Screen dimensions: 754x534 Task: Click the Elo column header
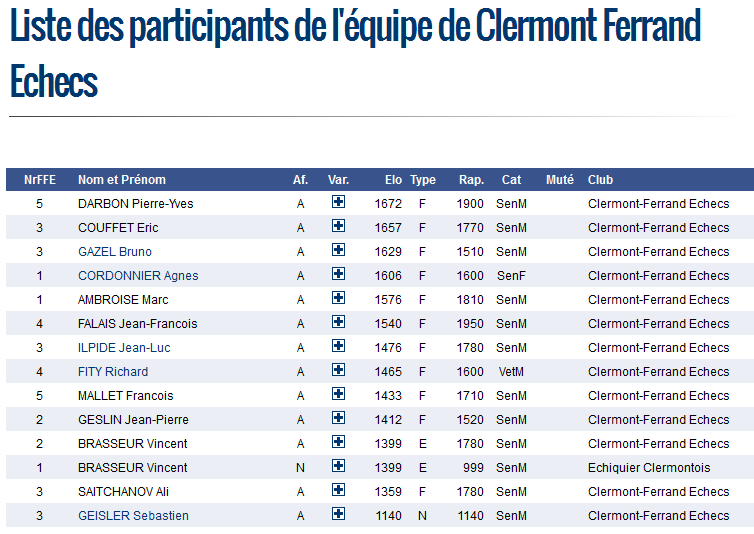pos(393,180)
